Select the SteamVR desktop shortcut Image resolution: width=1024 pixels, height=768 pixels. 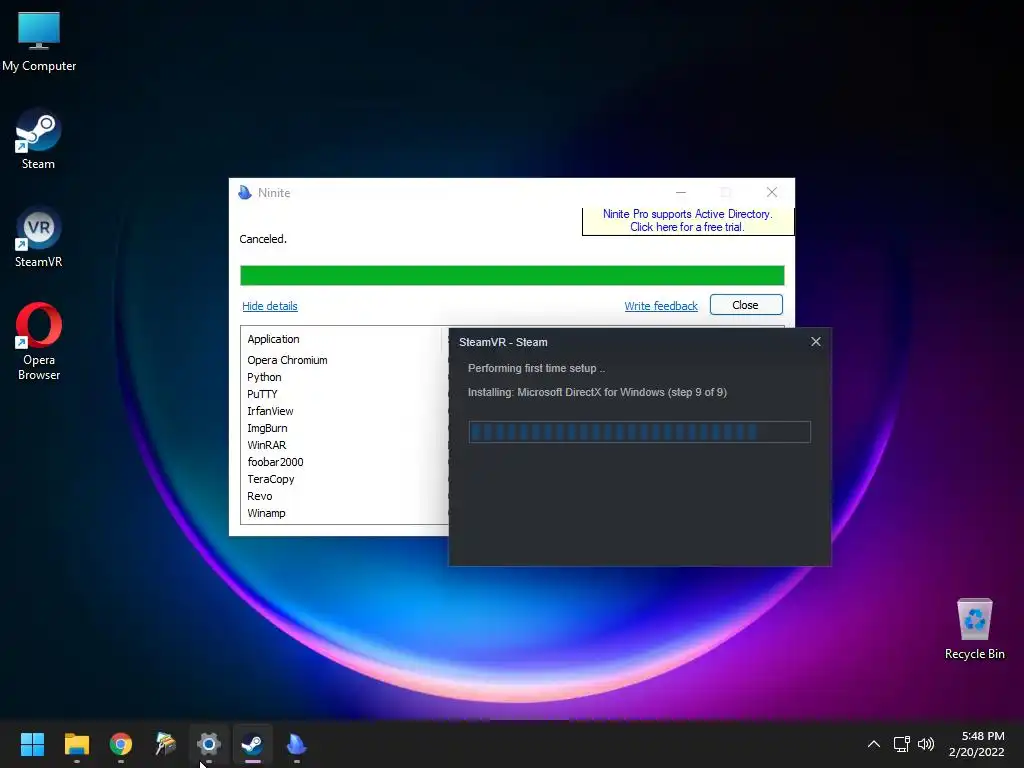coord(38,237)
